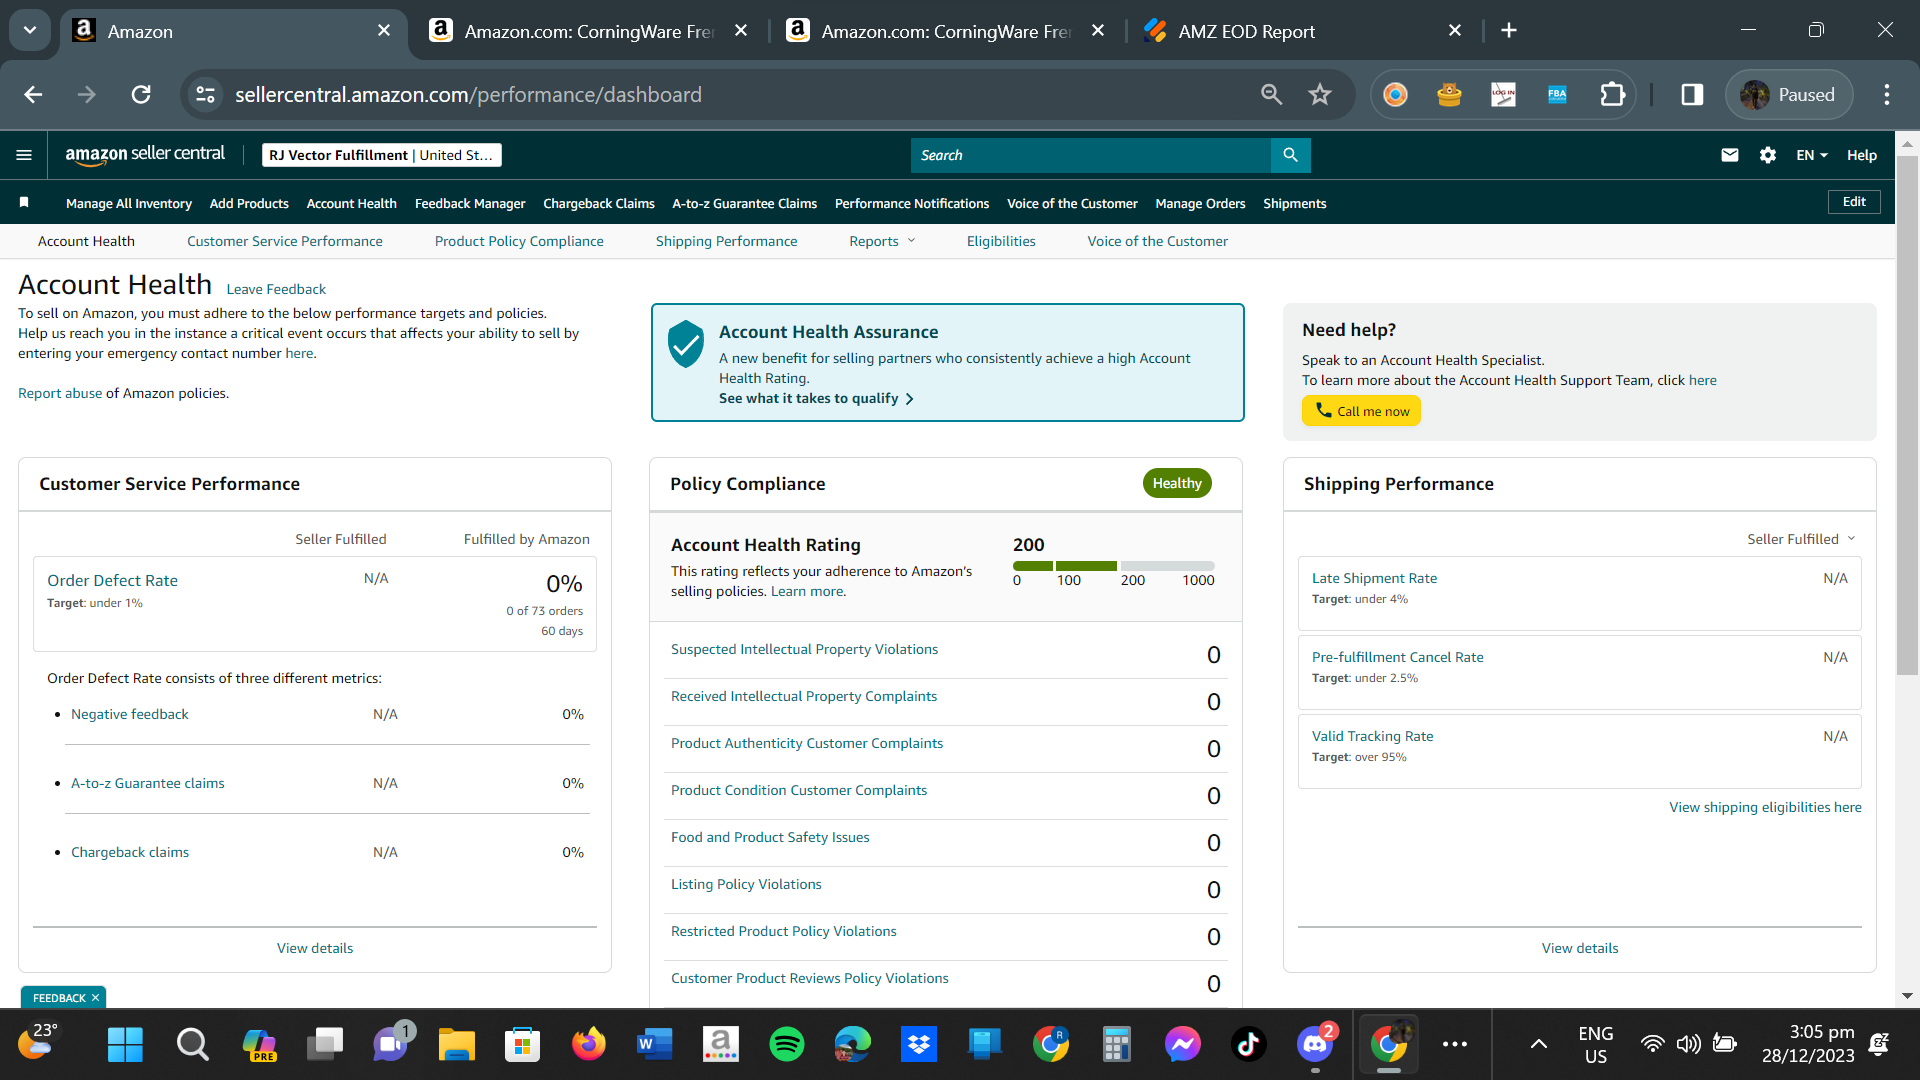
Task: Close the FEEDBACK tab widget
Action: (x=96, y=998)
